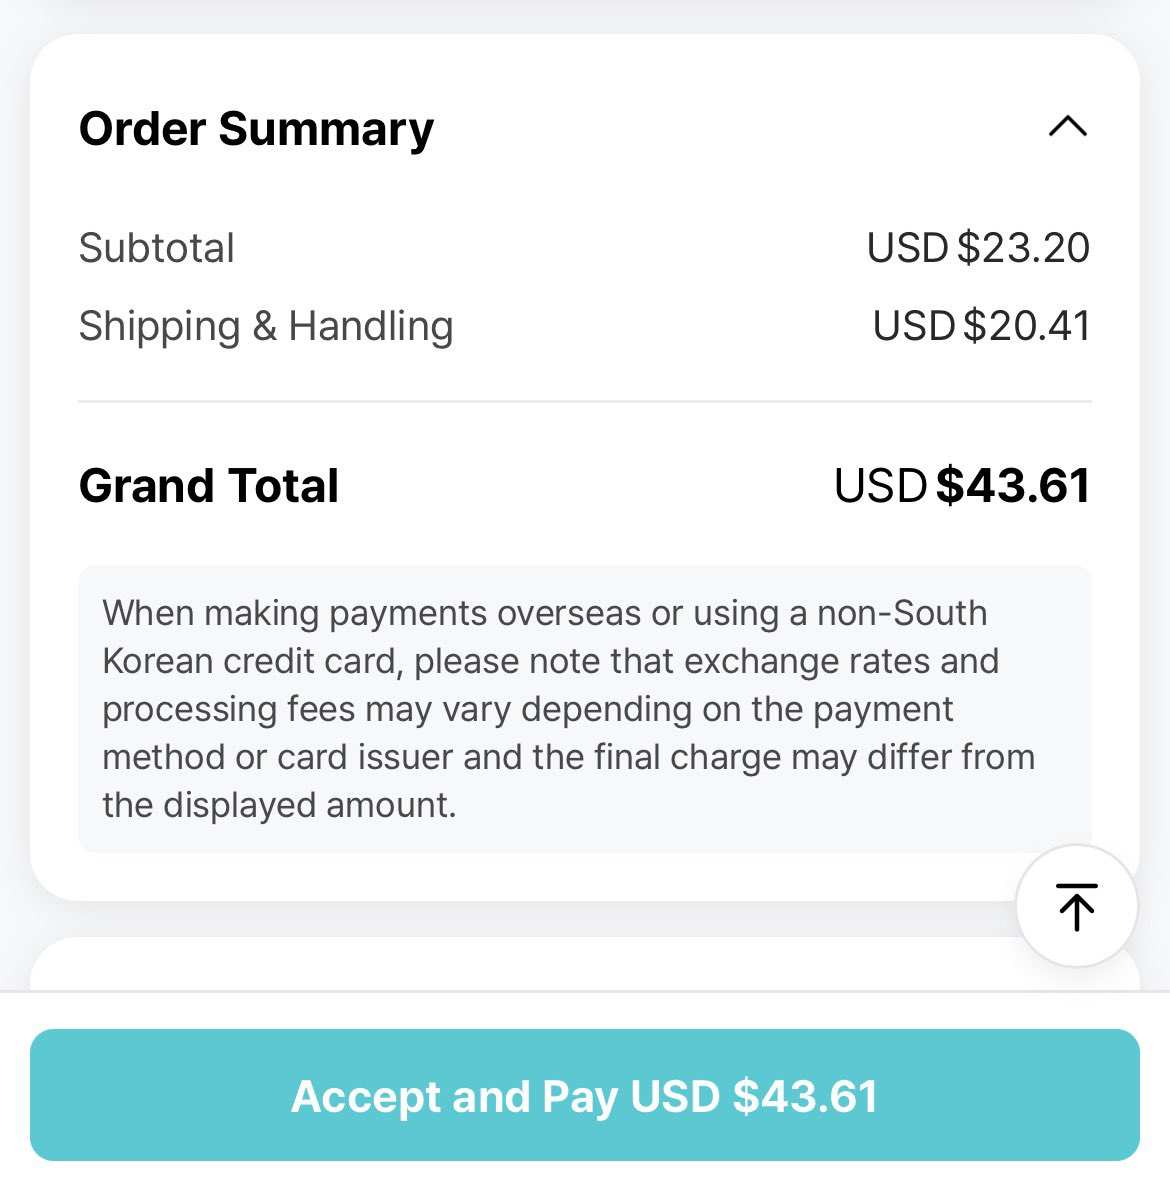Click the Shipping & Handling label

point(266,327)
